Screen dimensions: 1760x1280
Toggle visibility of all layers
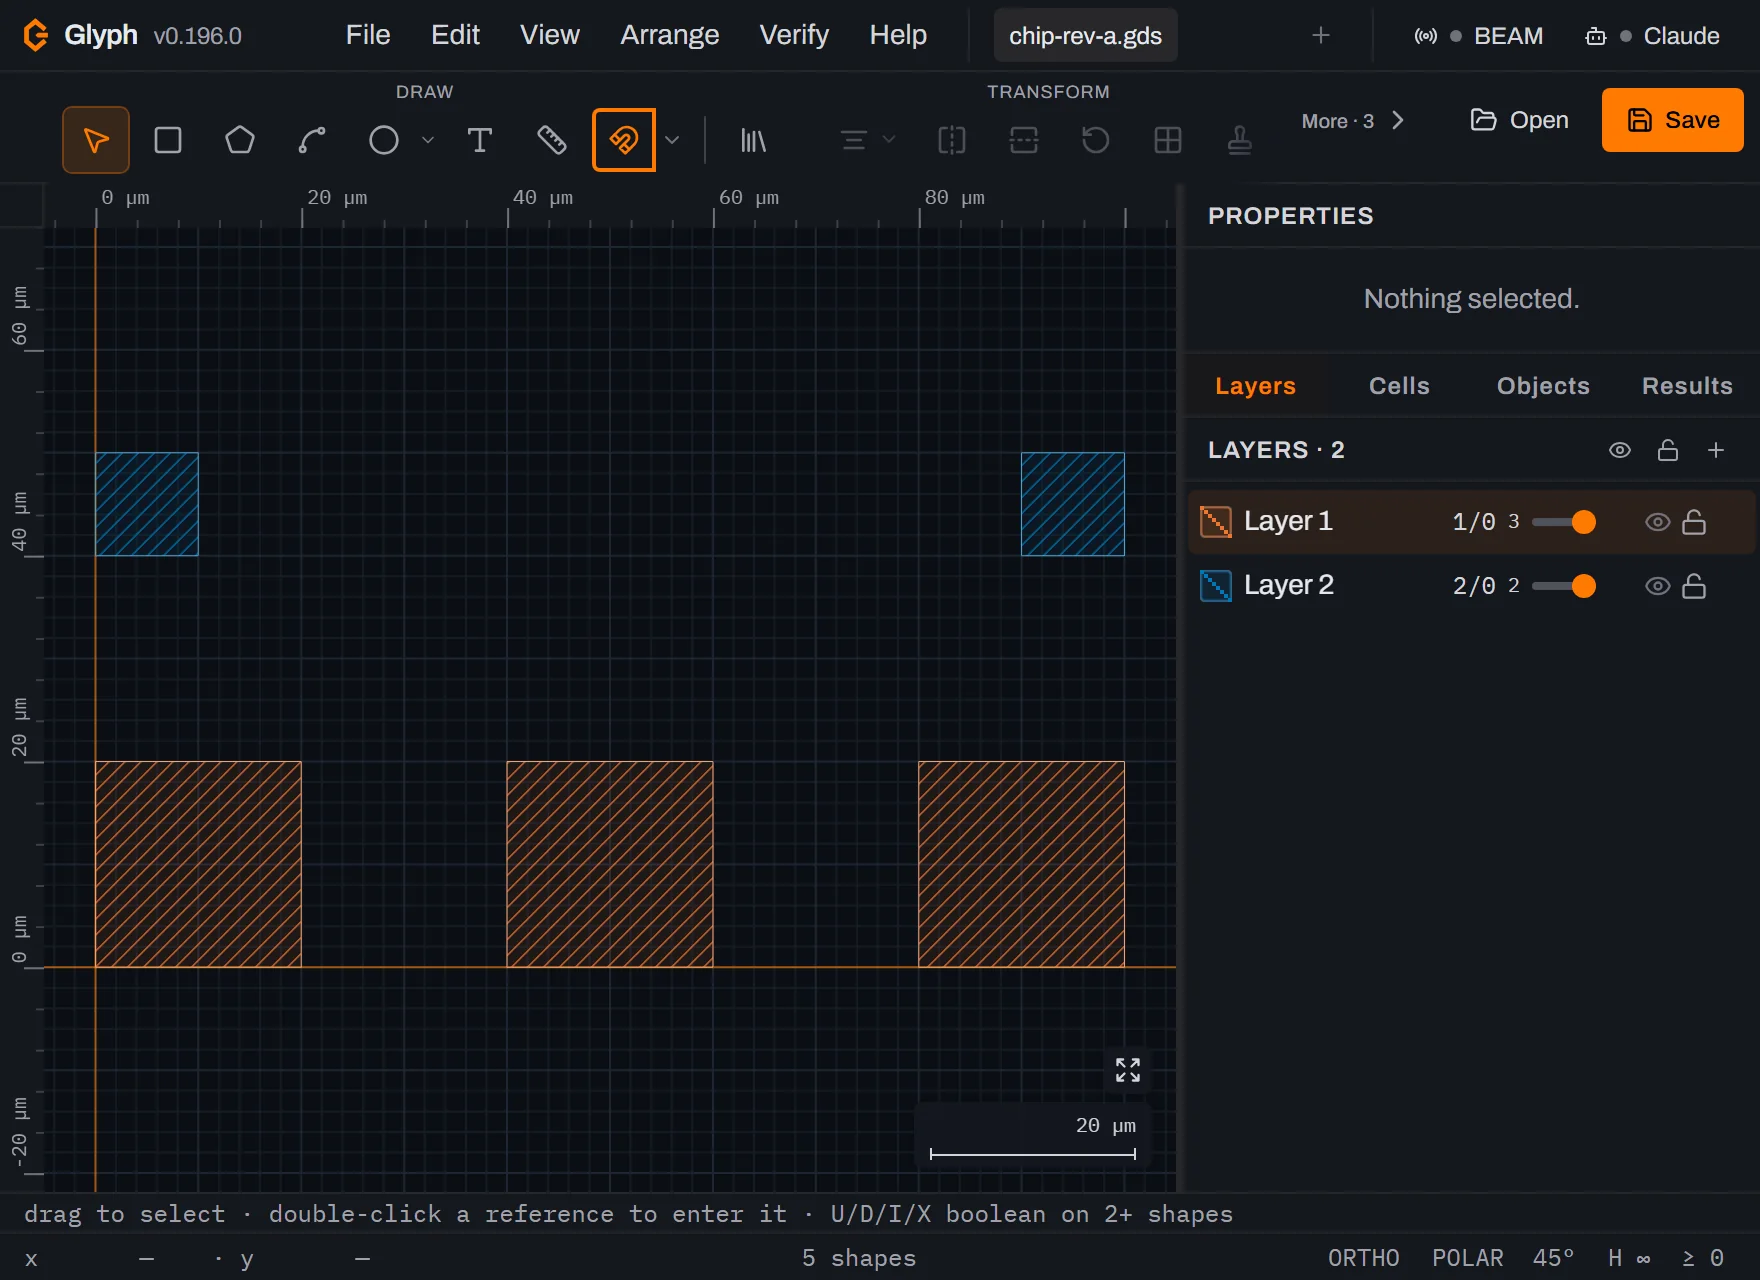pos(1620,450)
